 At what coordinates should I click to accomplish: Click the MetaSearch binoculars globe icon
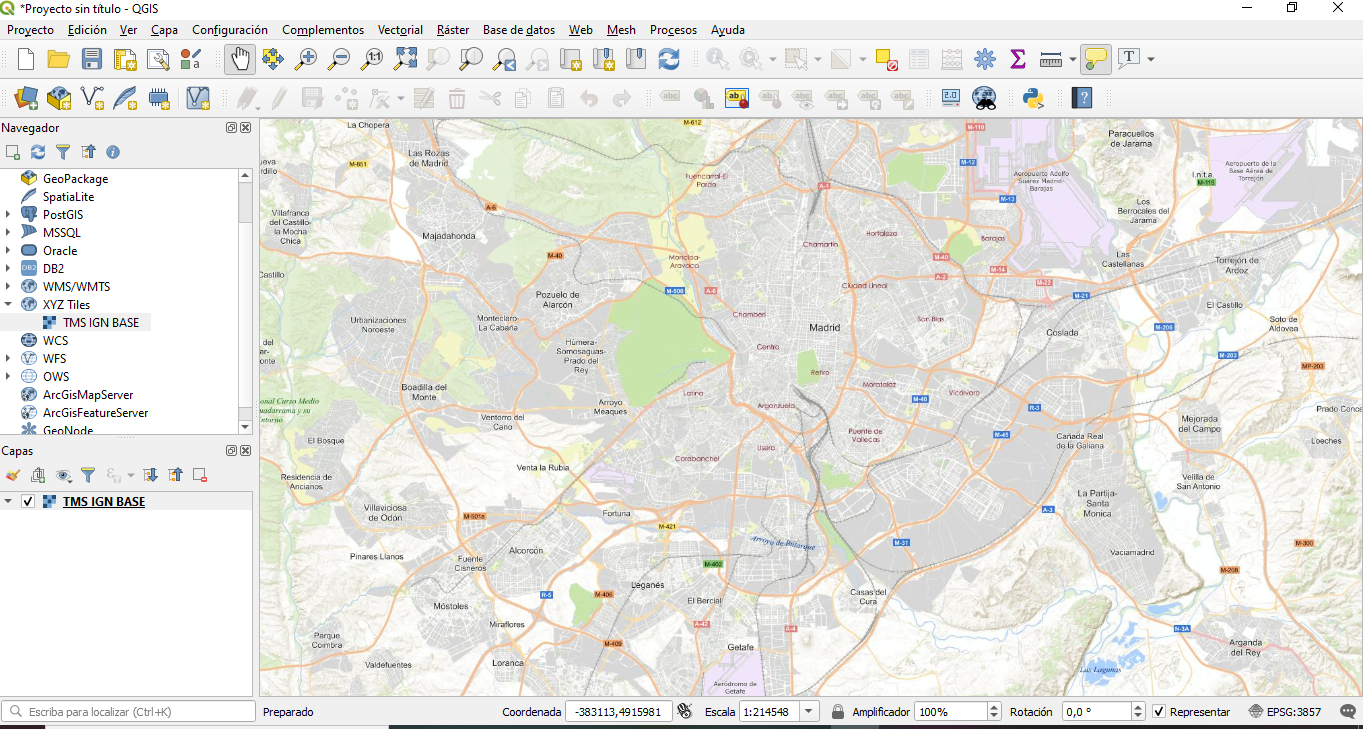tap(985, 97)
